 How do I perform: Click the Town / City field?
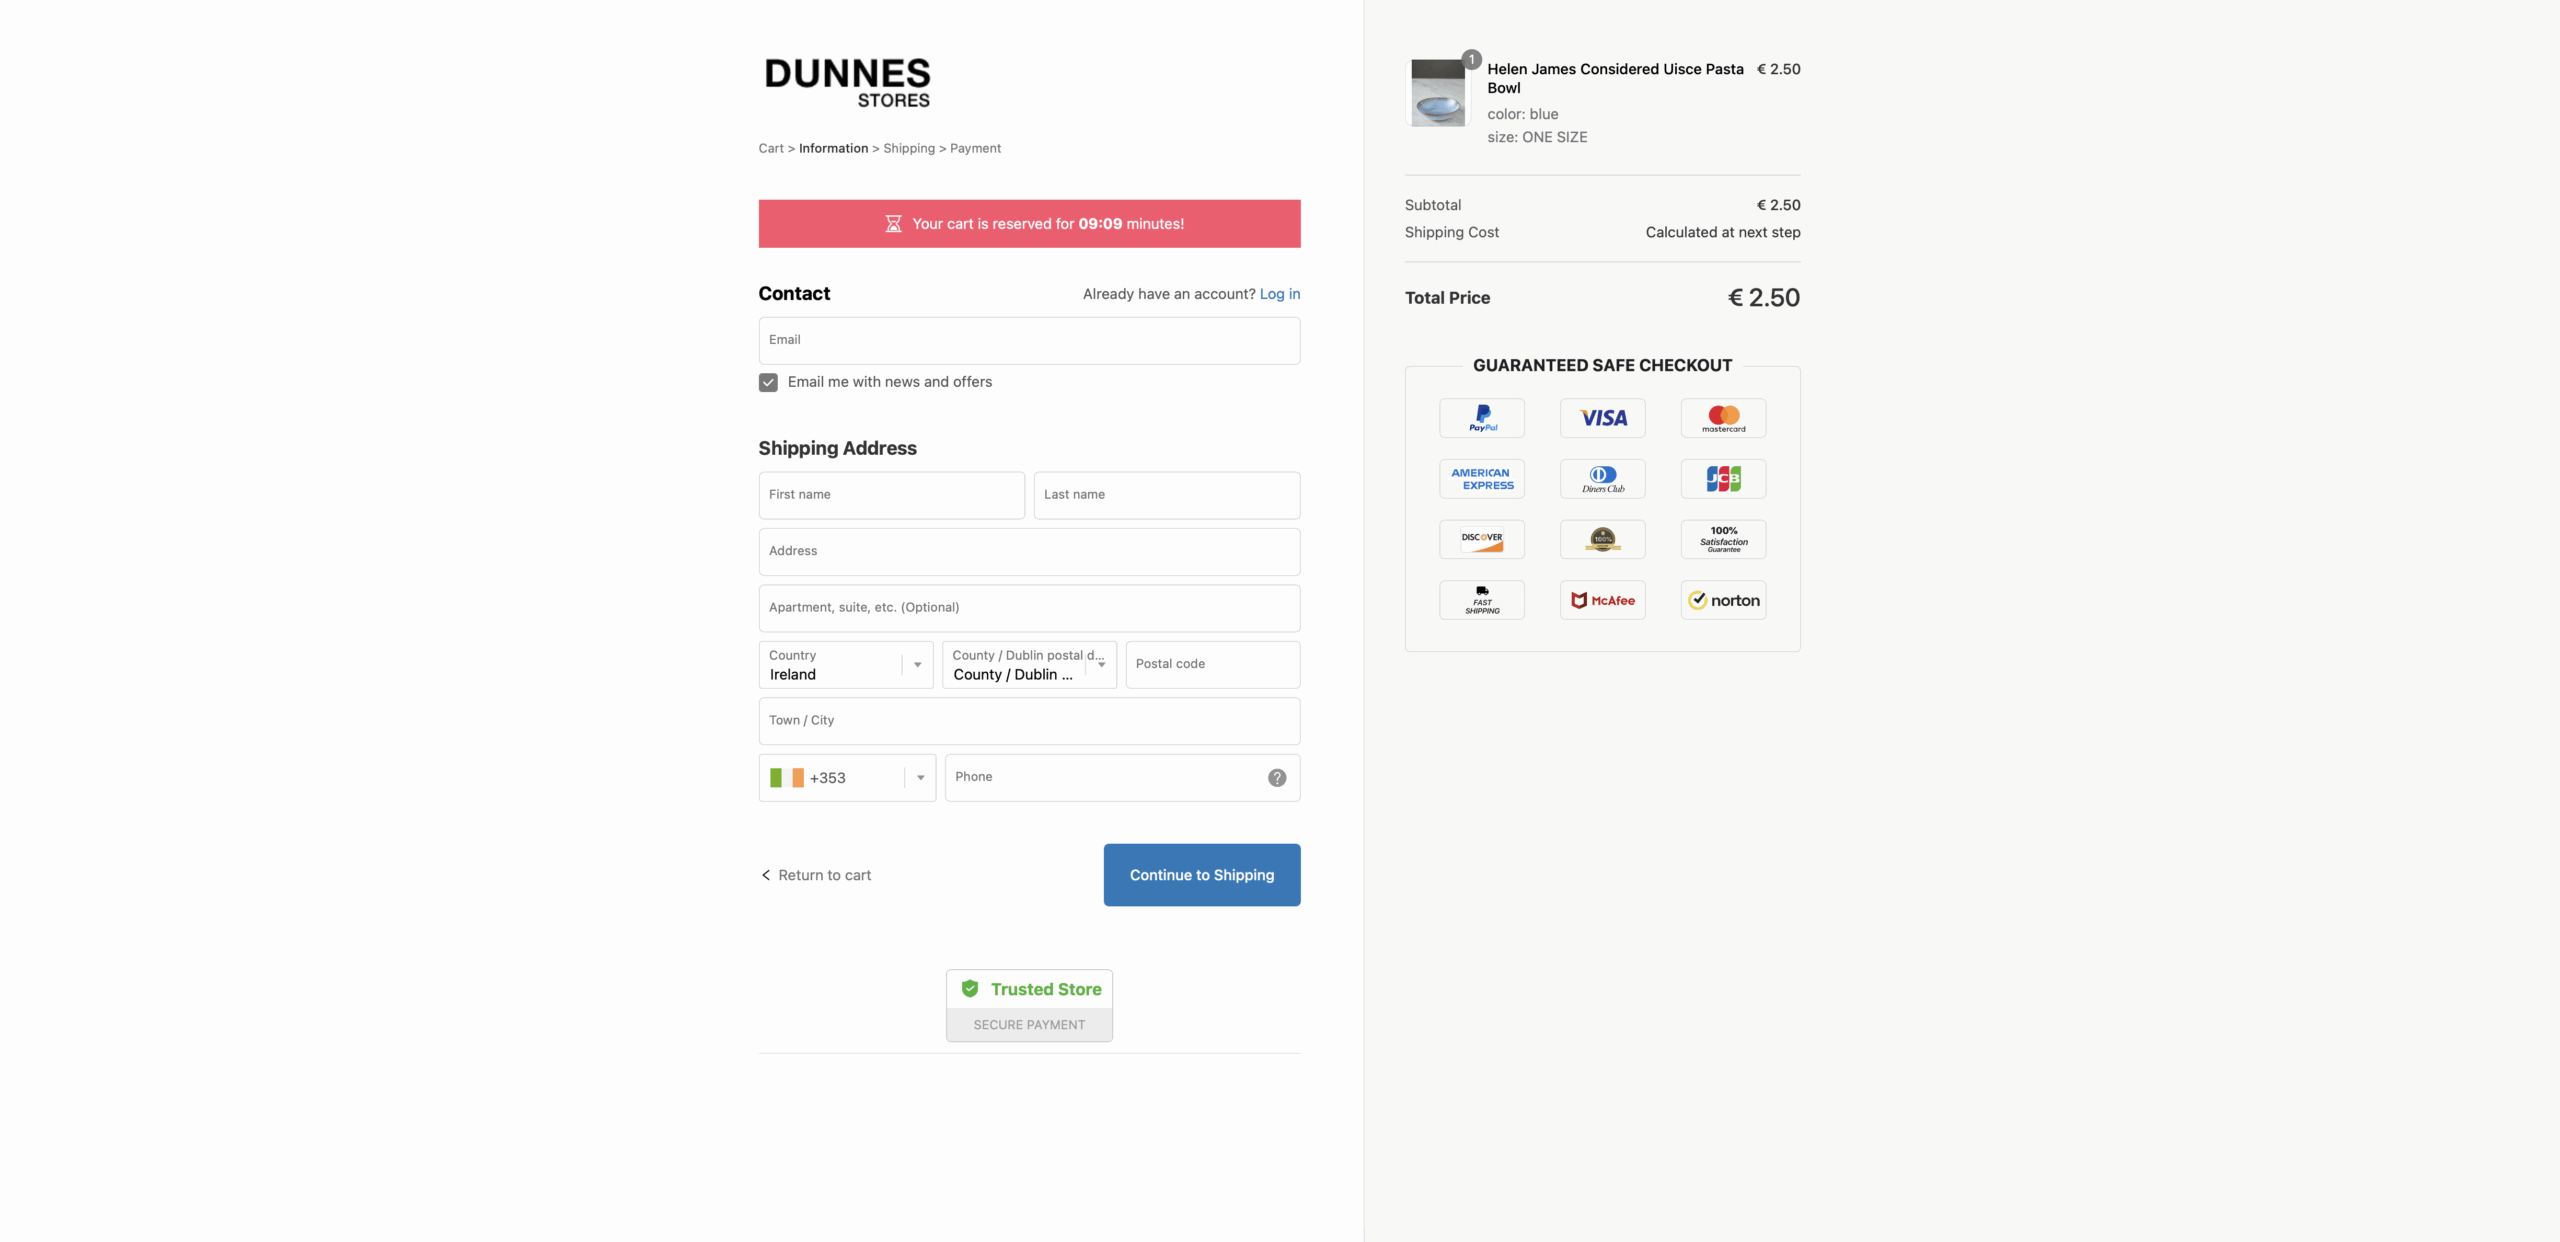(x=1029, y=721)
